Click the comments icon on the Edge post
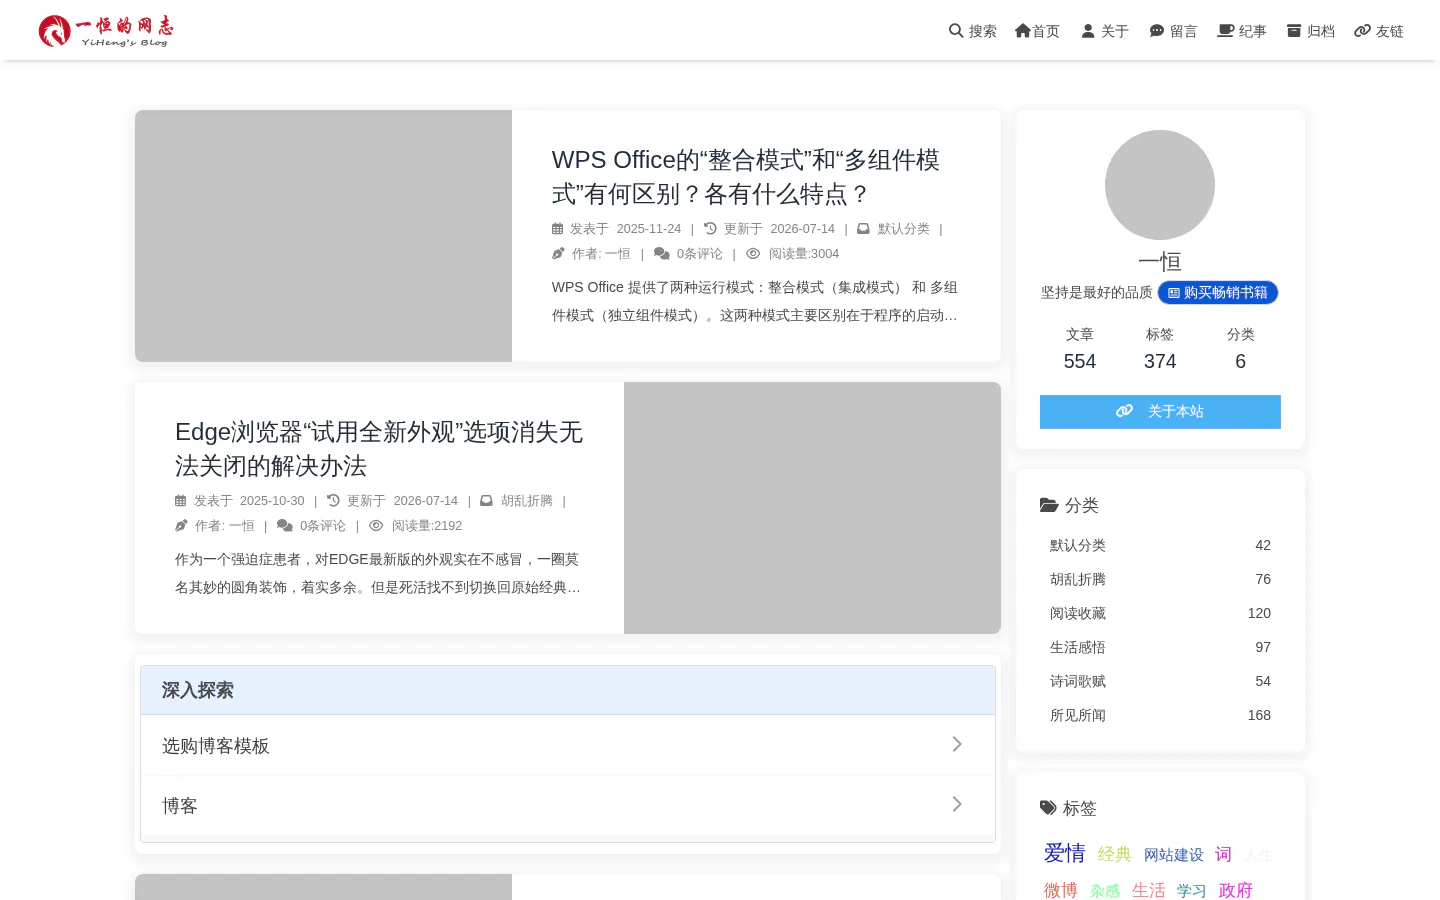1440x900 pixels. click(x=285, y=526)
